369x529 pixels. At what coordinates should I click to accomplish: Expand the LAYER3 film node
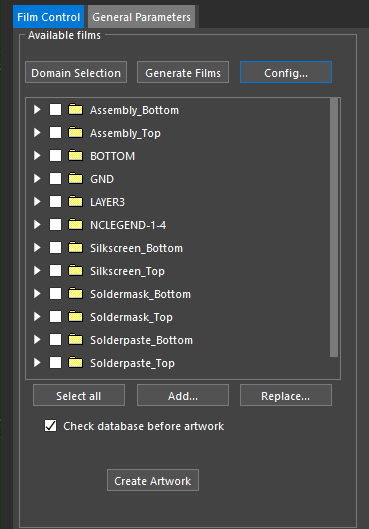click(x=37, y=201)
